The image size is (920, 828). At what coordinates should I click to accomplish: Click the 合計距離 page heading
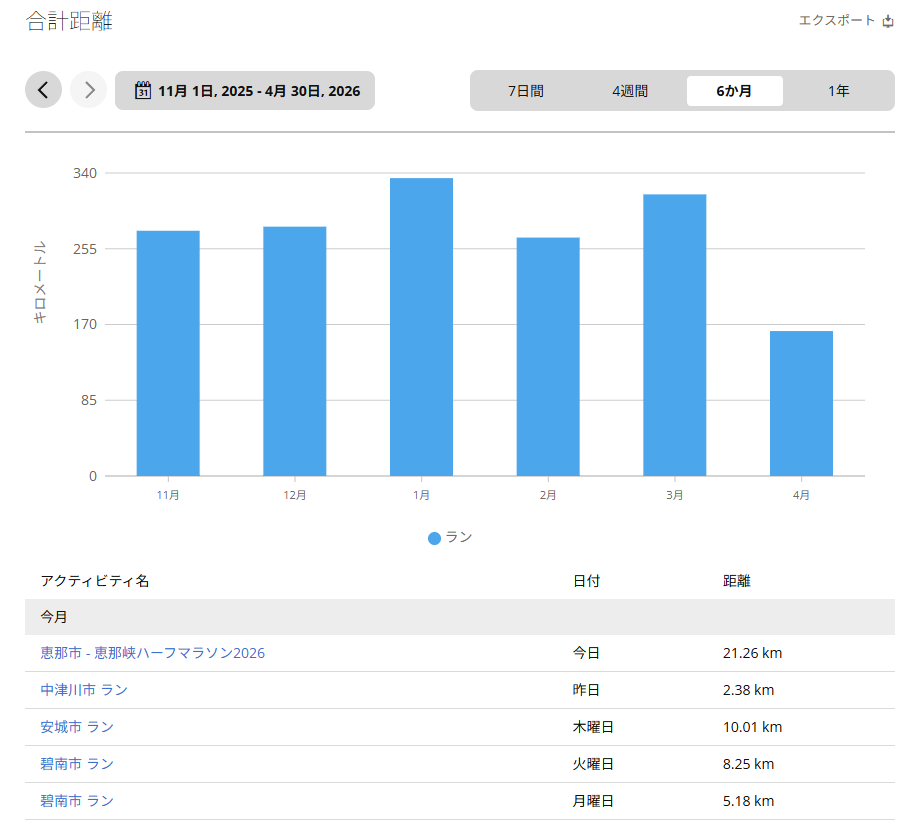point(69,21)
